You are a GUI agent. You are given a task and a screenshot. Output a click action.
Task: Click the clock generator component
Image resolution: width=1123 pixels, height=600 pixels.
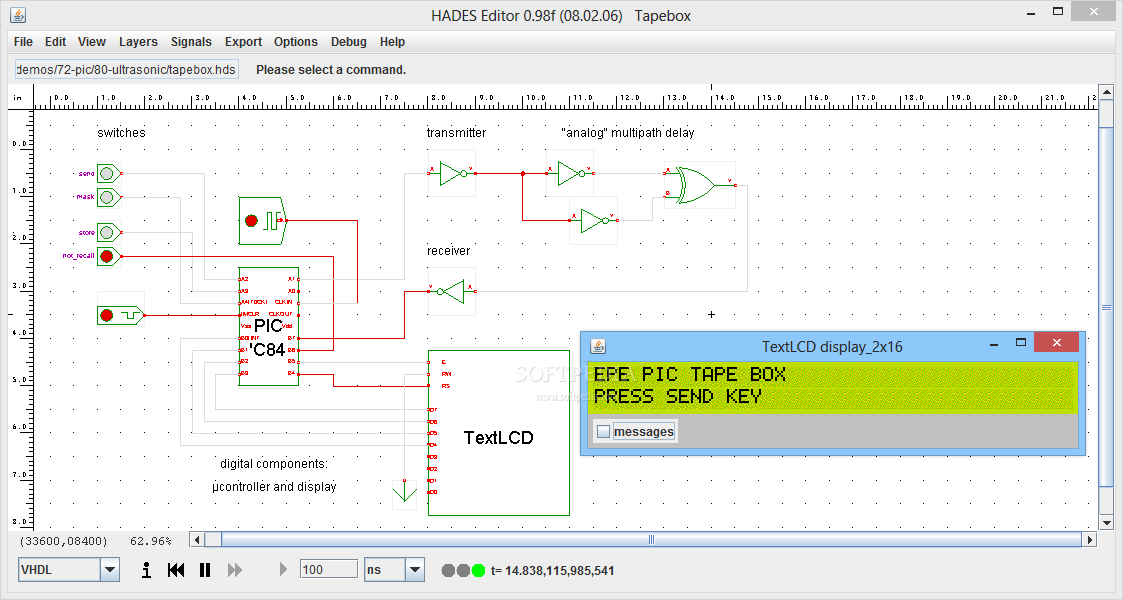pos(262,221)
